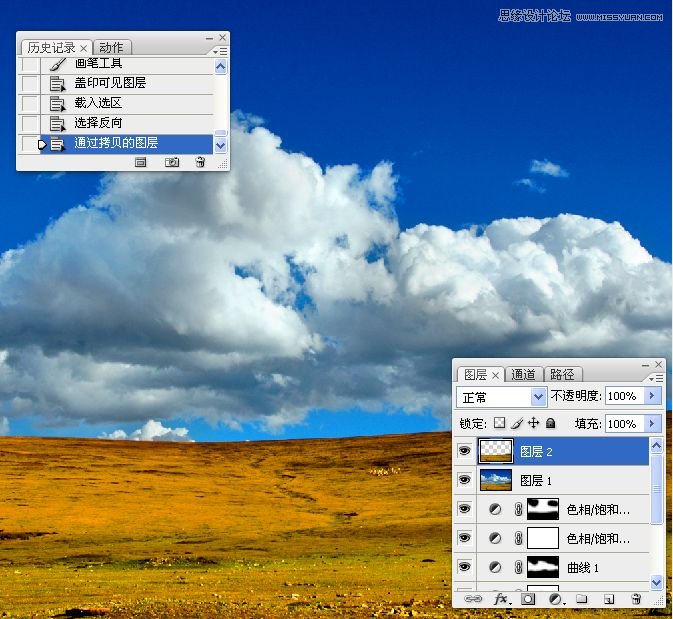673x619 pixels.
Task: Open the History panel flyout menu
Action: [221, 52]
